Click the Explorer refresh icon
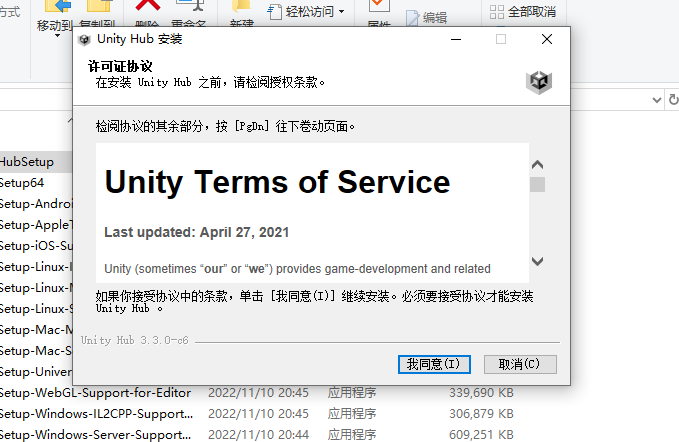The image size is (679, 442). (x=673, y=100)
